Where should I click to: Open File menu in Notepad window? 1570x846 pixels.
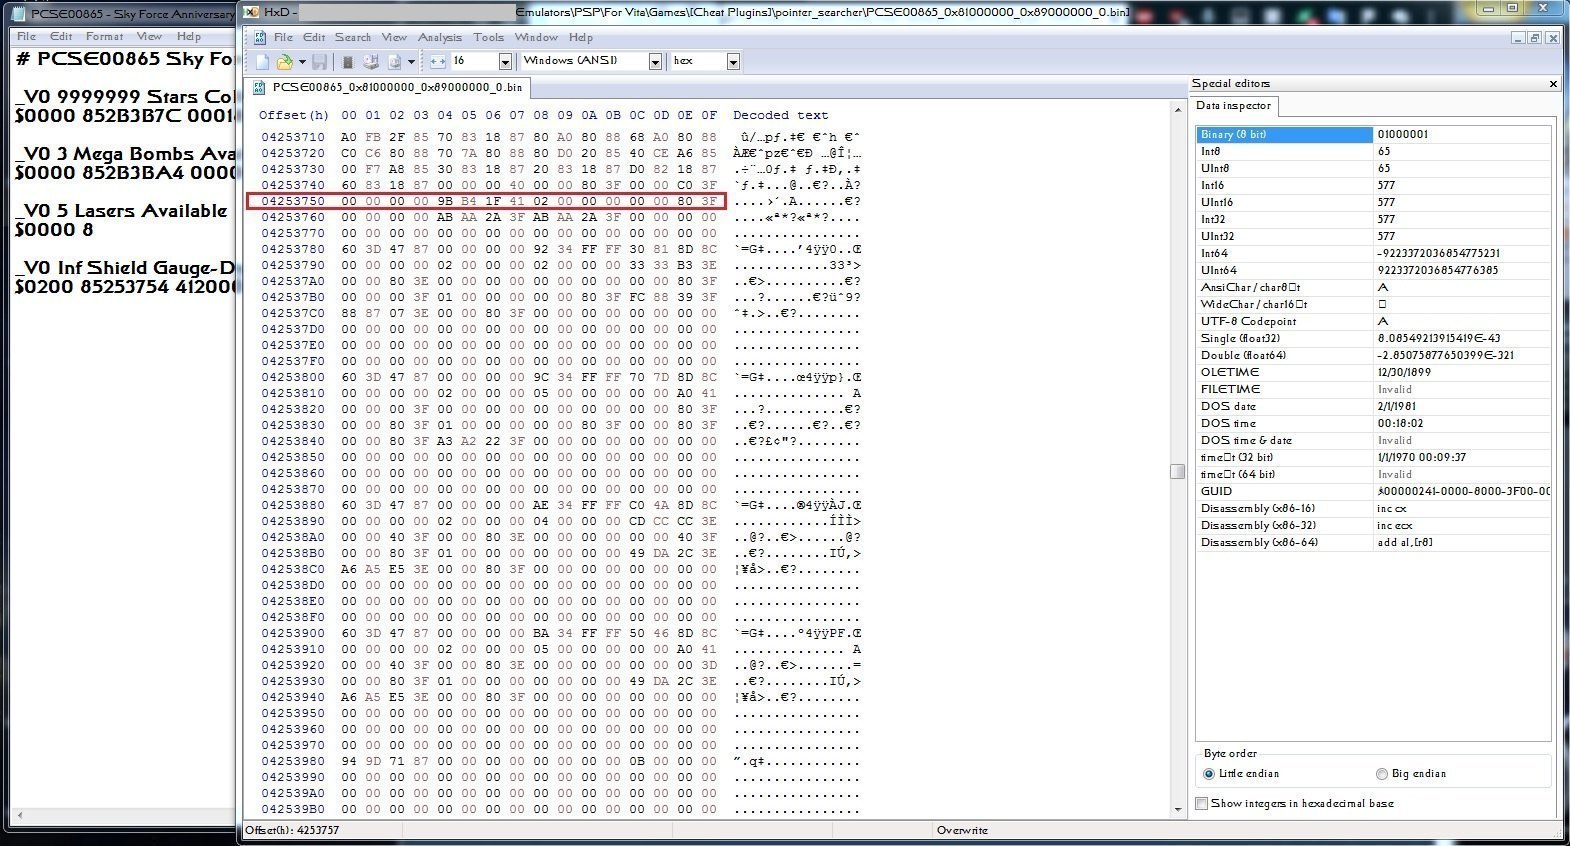(x=26, y=36)
